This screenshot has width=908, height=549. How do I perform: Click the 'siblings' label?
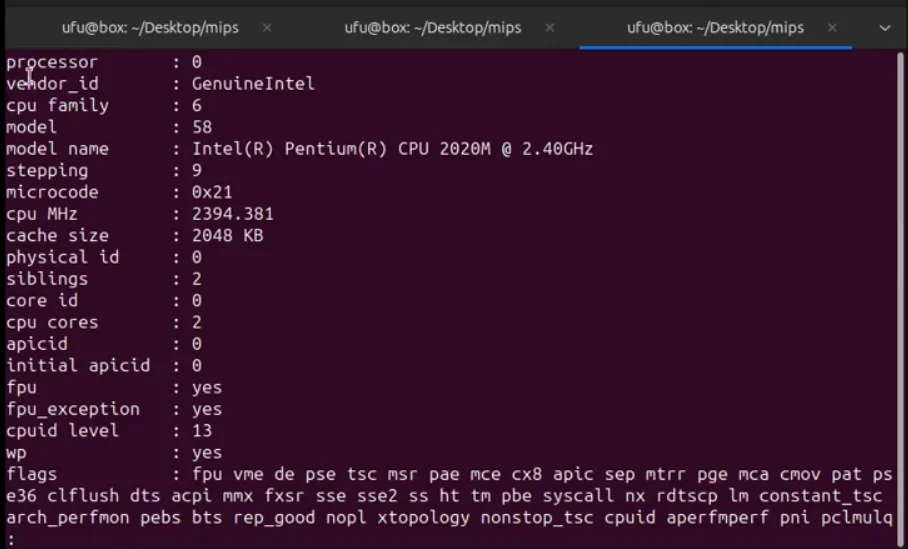pos(47,279)
